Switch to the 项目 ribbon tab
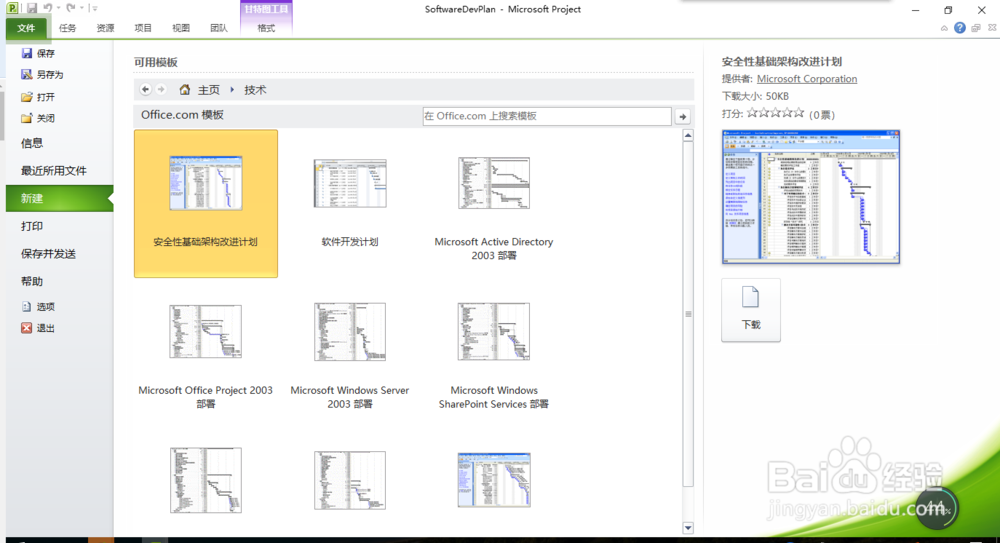 click(x=143, y=28)
